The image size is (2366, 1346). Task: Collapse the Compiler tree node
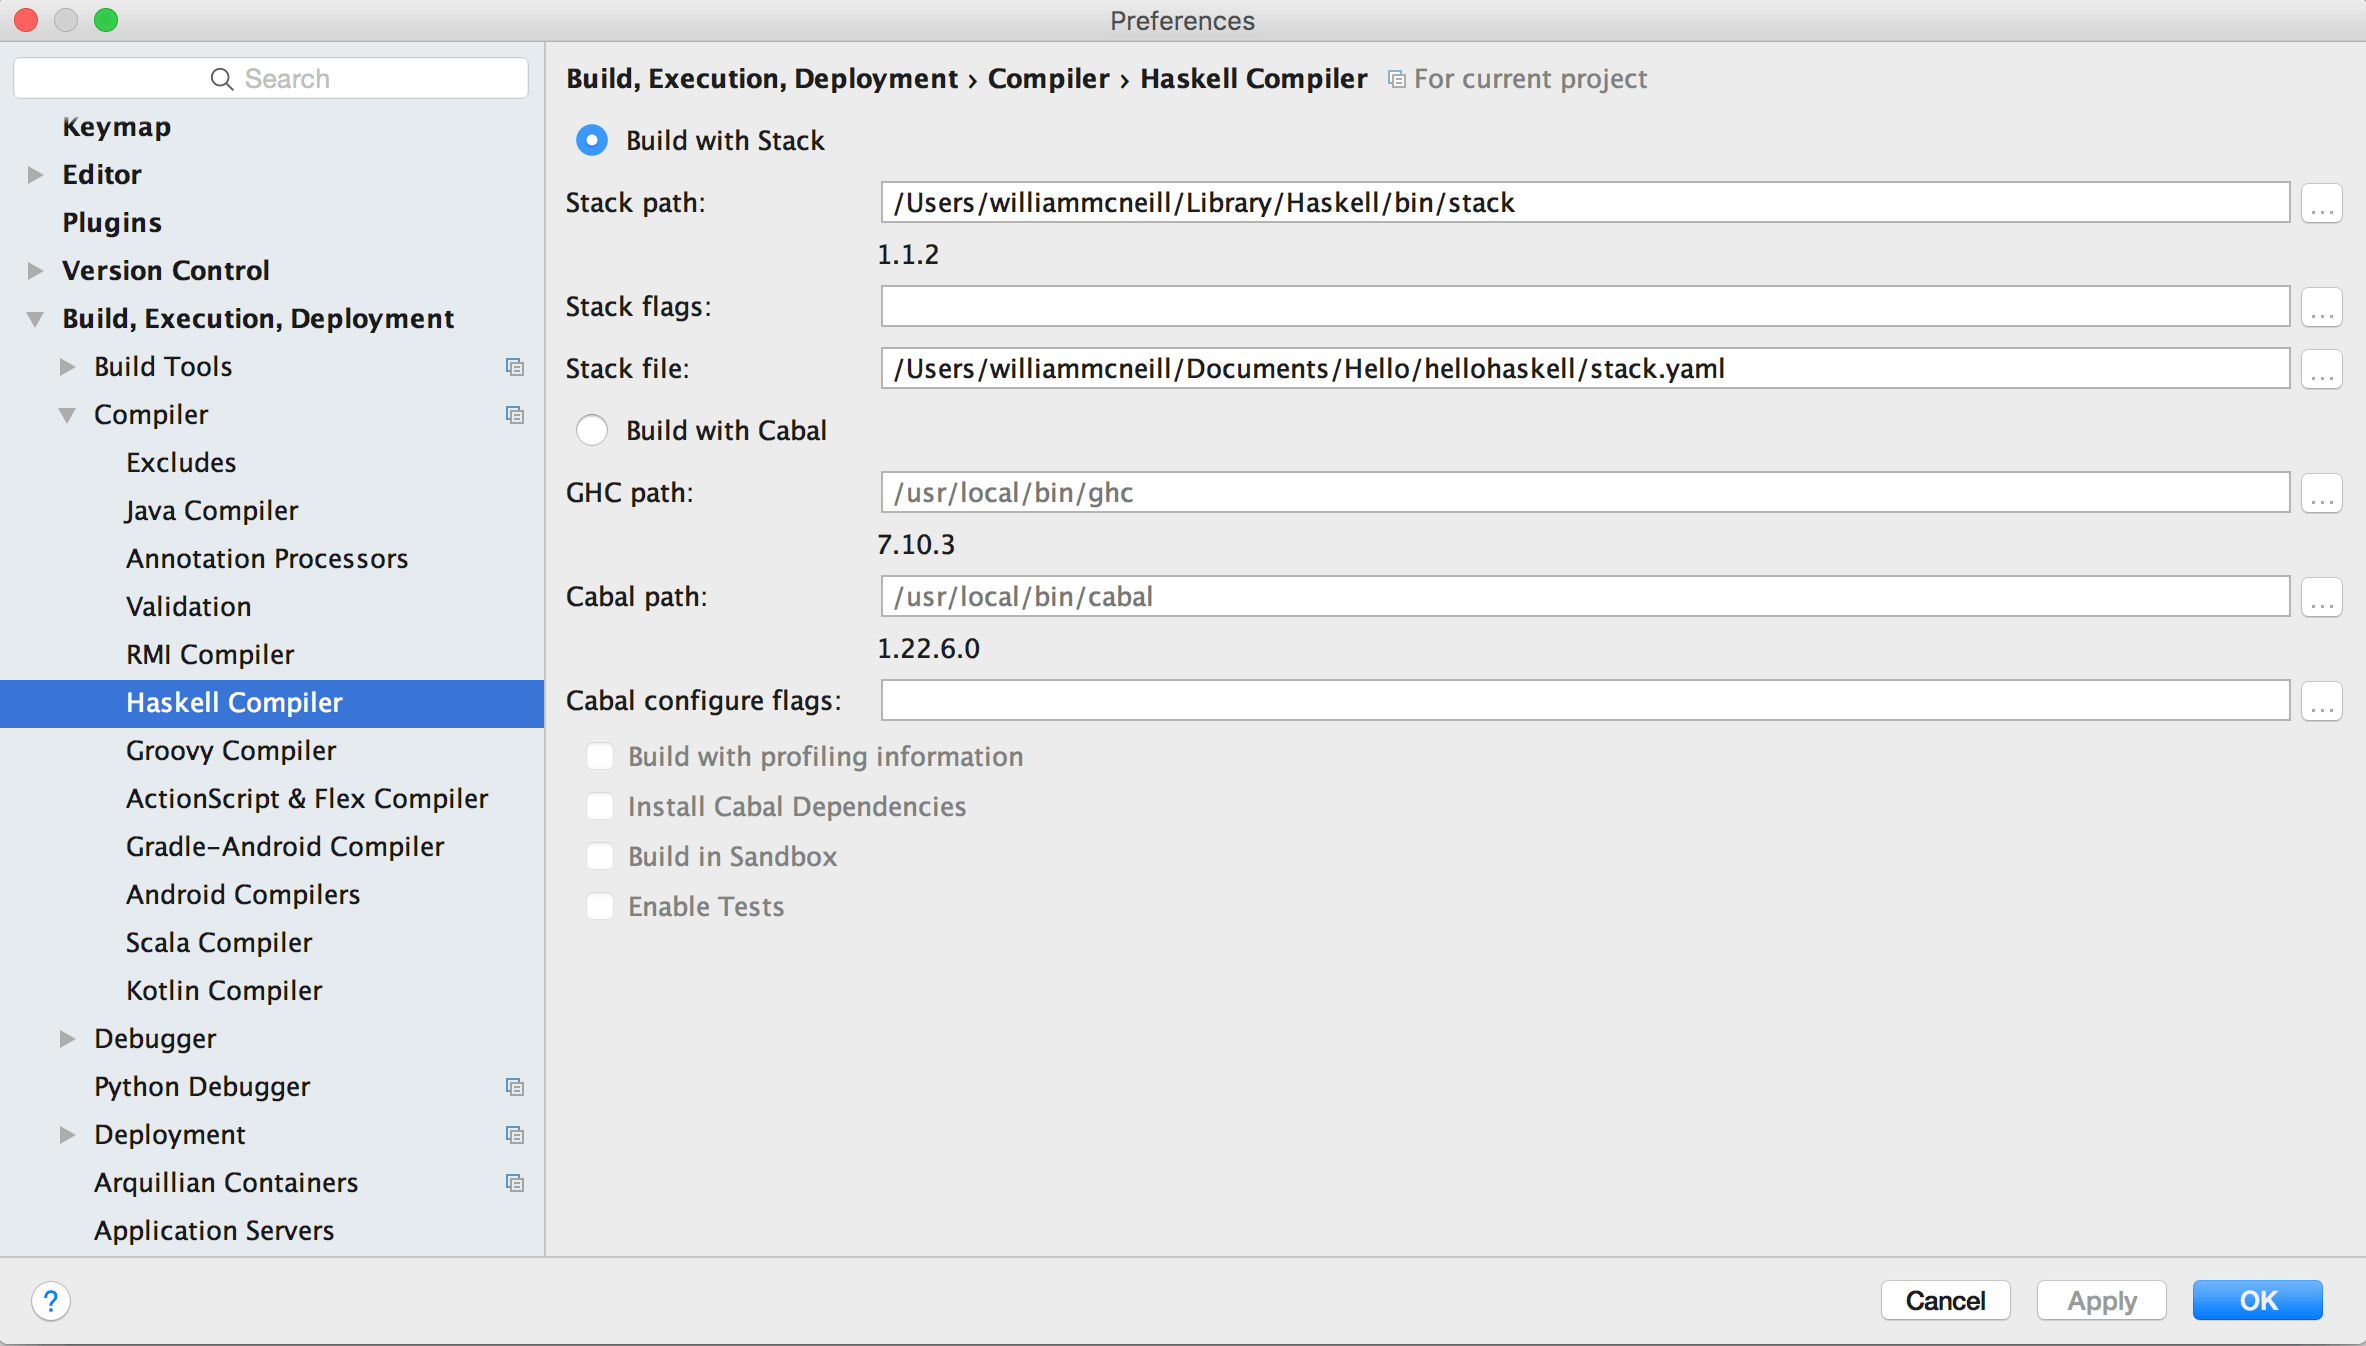point(67,415)
